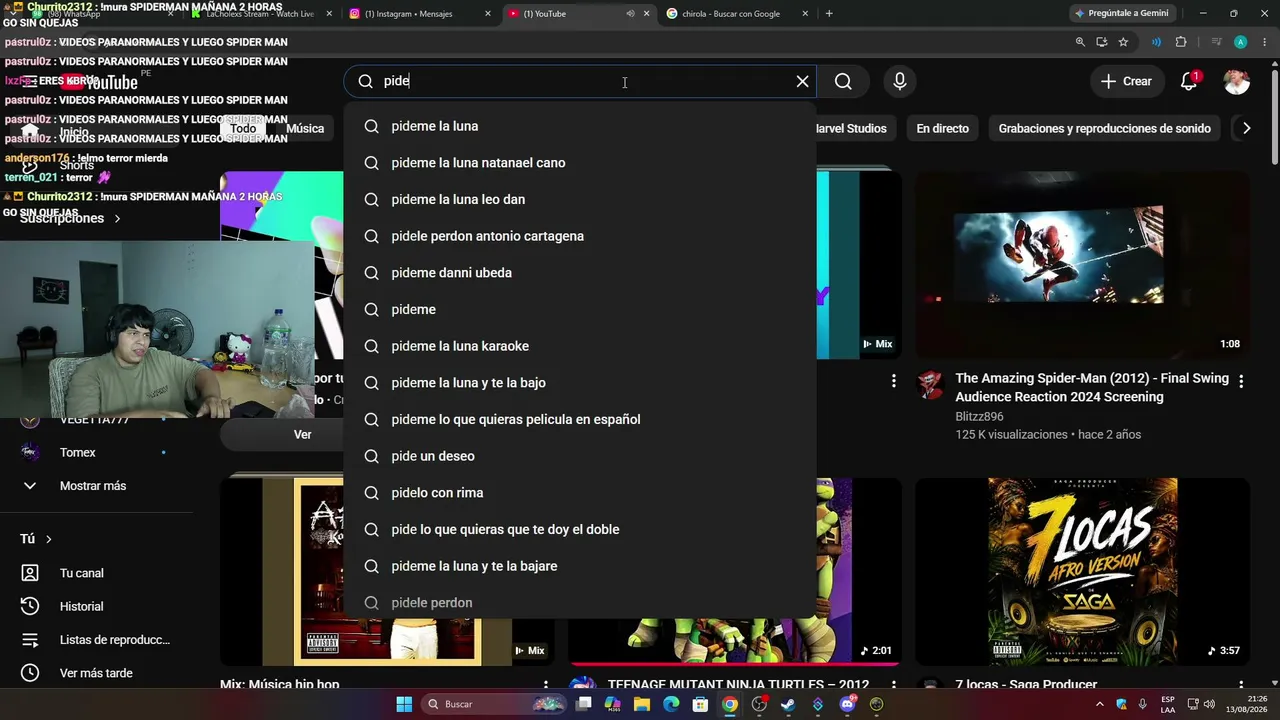Open the Chrome extensions puzzle icon

1181,42
